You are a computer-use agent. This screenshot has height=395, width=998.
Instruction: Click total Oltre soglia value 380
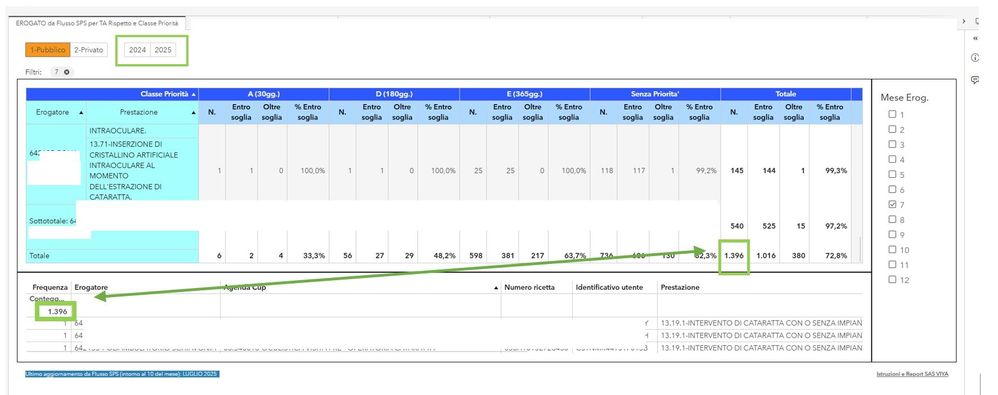tap(799, 256)
